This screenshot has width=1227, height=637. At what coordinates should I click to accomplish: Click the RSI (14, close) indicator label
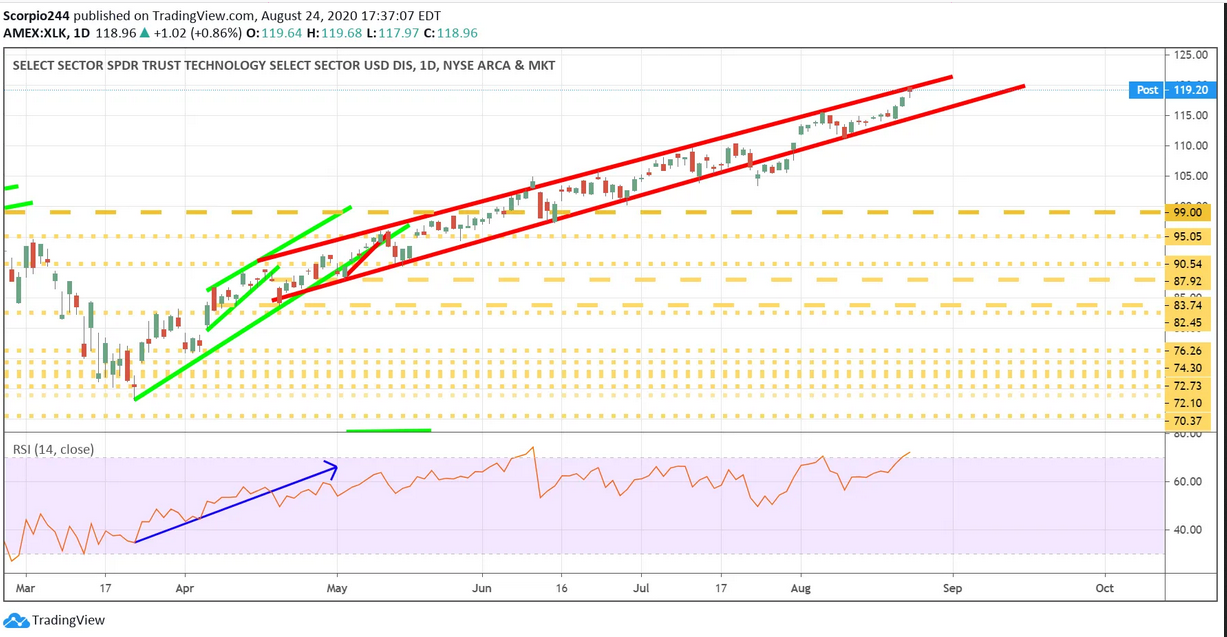tap(52, 449)
